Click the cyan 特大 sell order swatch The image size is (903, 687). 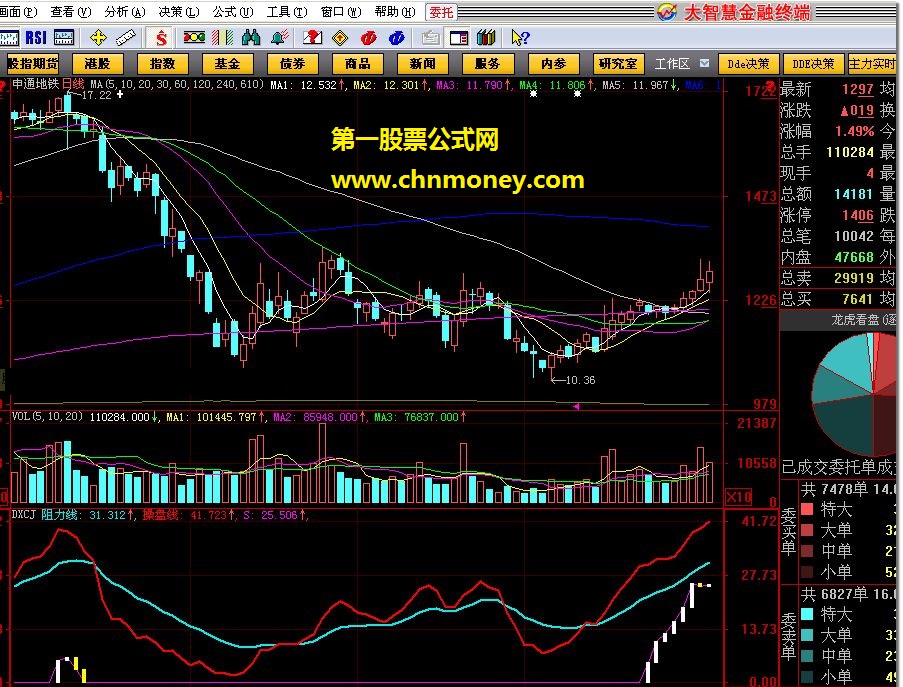[807, 614]
